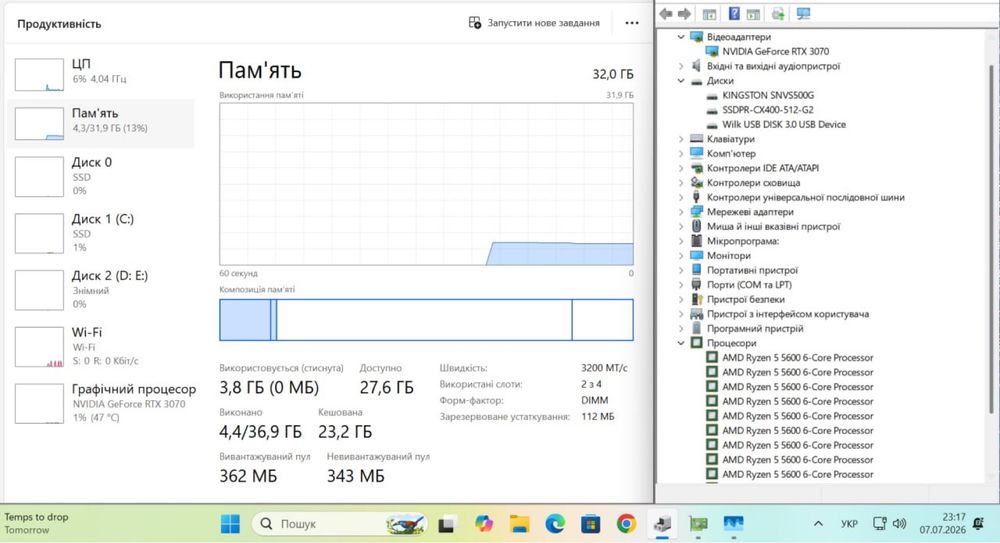Screen dimensions: 1000x543
Task: Click the Відеоадаптери category icon
Action: pyautogui.click(x=696, y=37)
